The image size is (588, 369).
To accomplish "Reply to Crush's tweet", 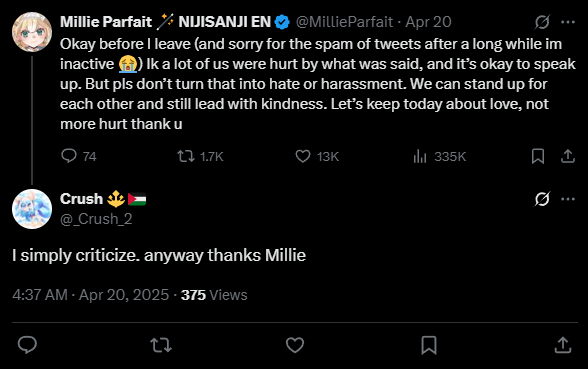I will click(27, 345).
